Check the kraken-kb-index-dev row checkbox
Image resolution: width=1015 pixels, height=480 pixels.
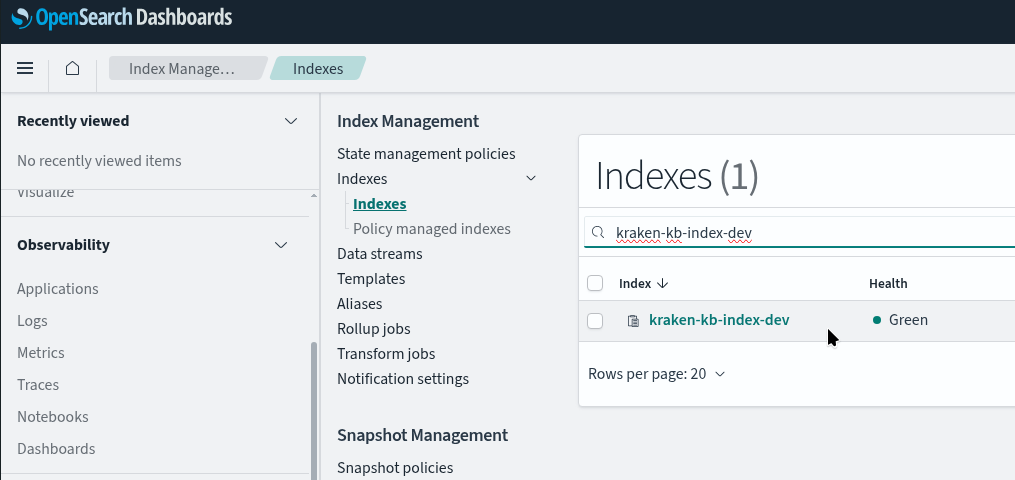(595, 321)
